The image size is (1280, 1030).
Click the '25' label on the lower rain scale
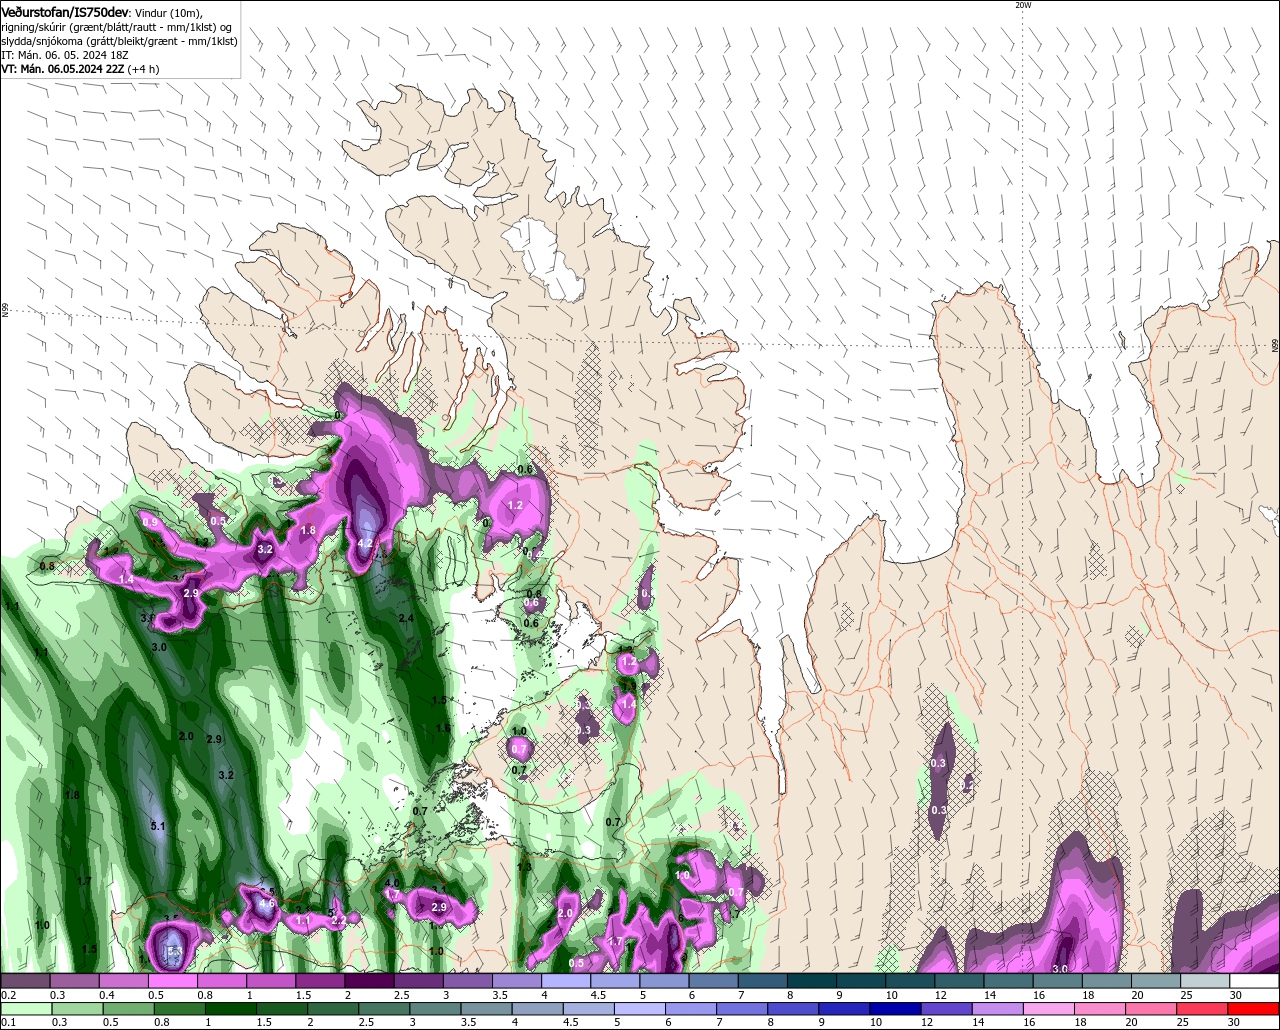point(1182,1023)
